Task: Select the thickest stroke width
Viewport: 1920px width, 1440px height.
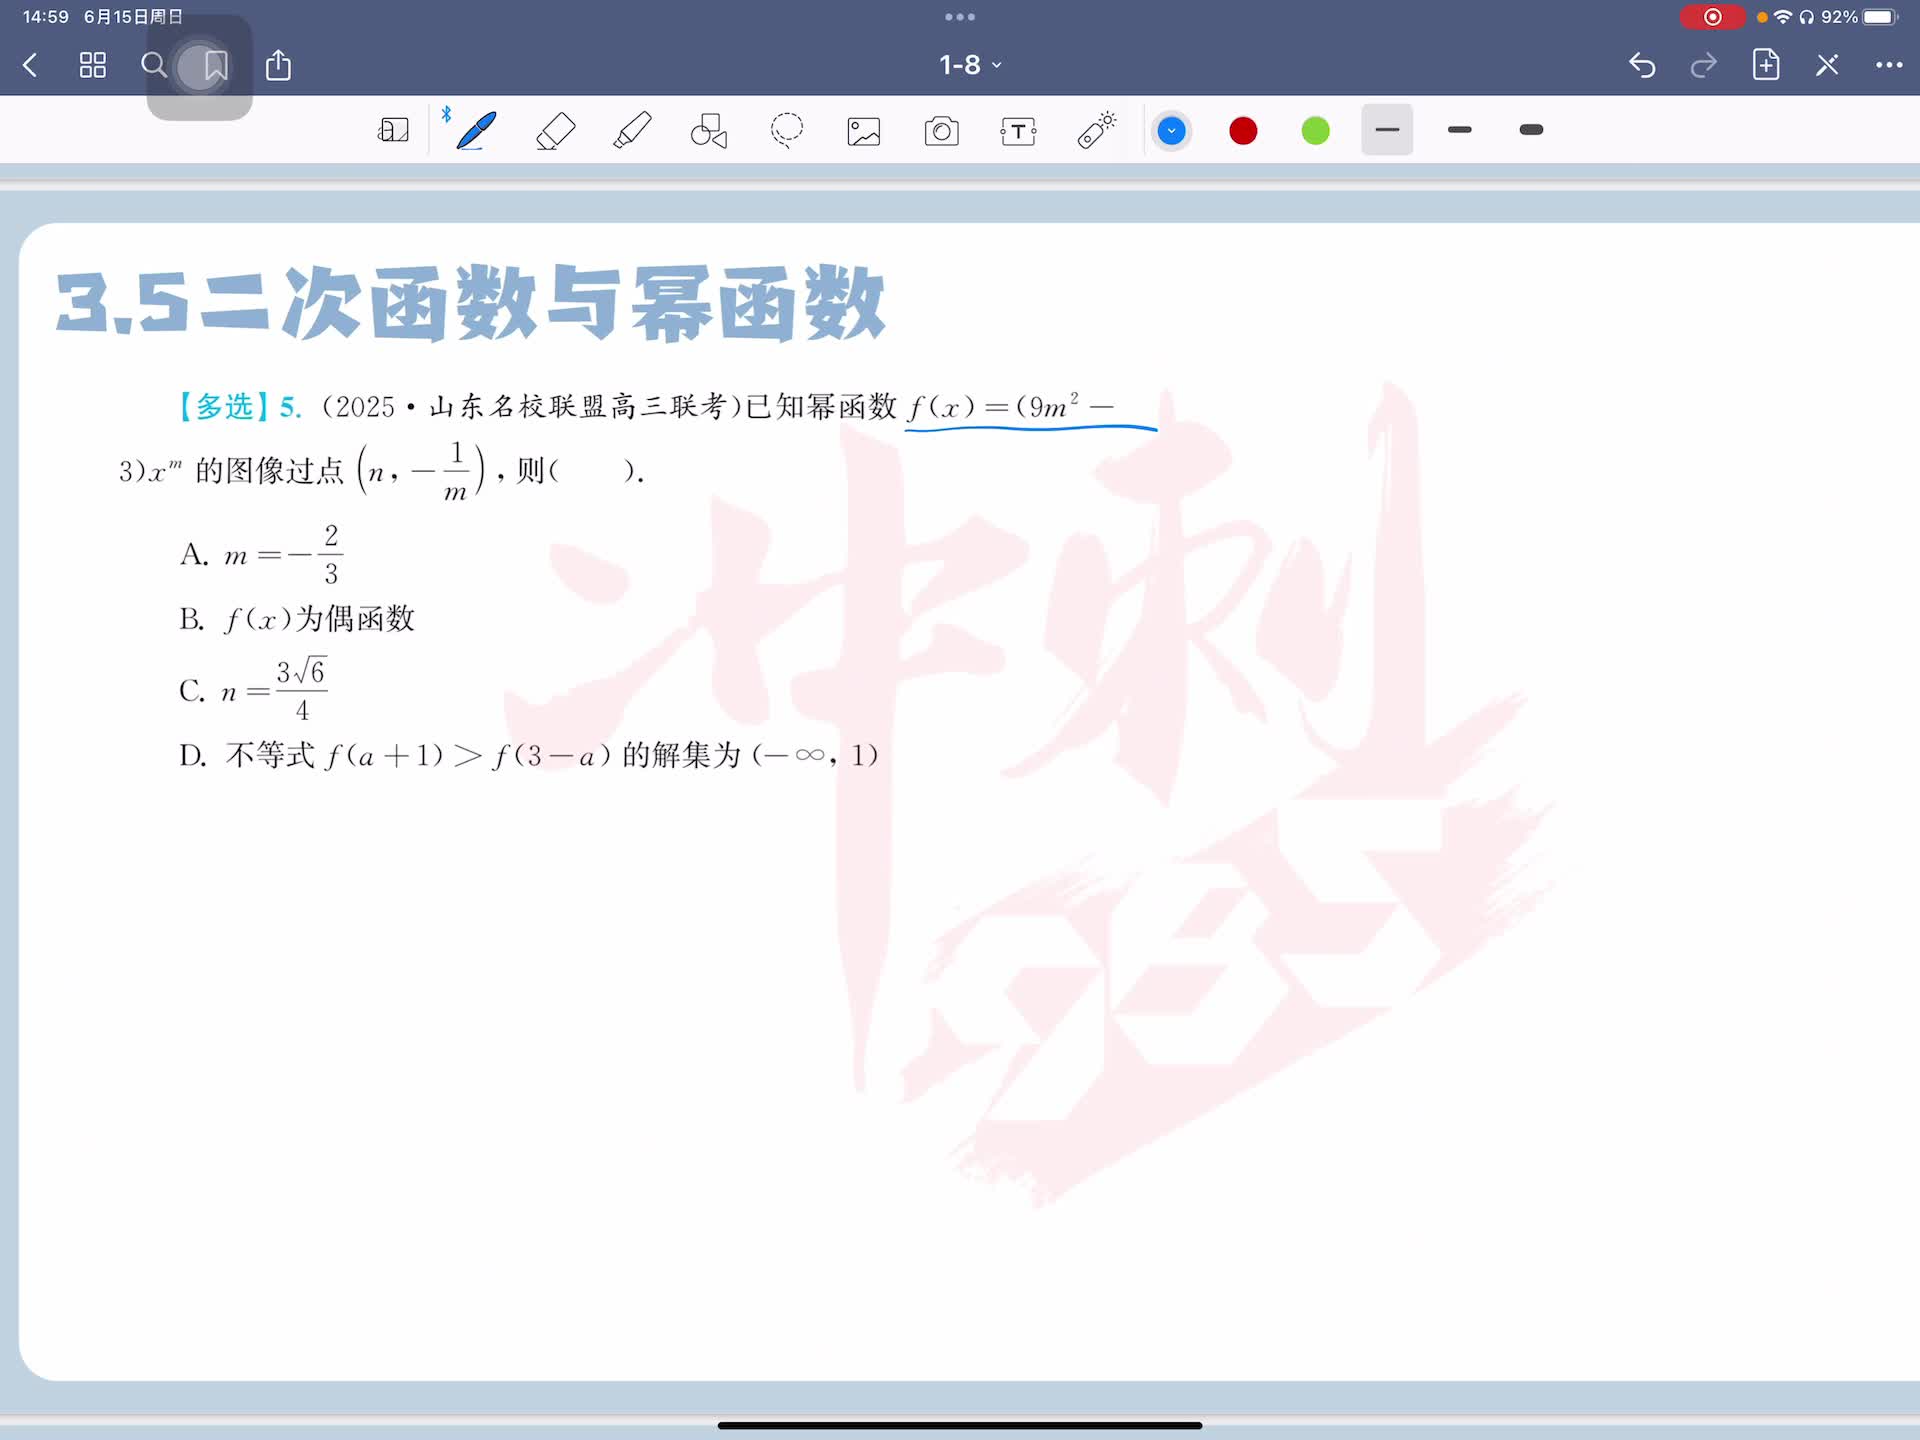Action: [x=1531, y=130]
